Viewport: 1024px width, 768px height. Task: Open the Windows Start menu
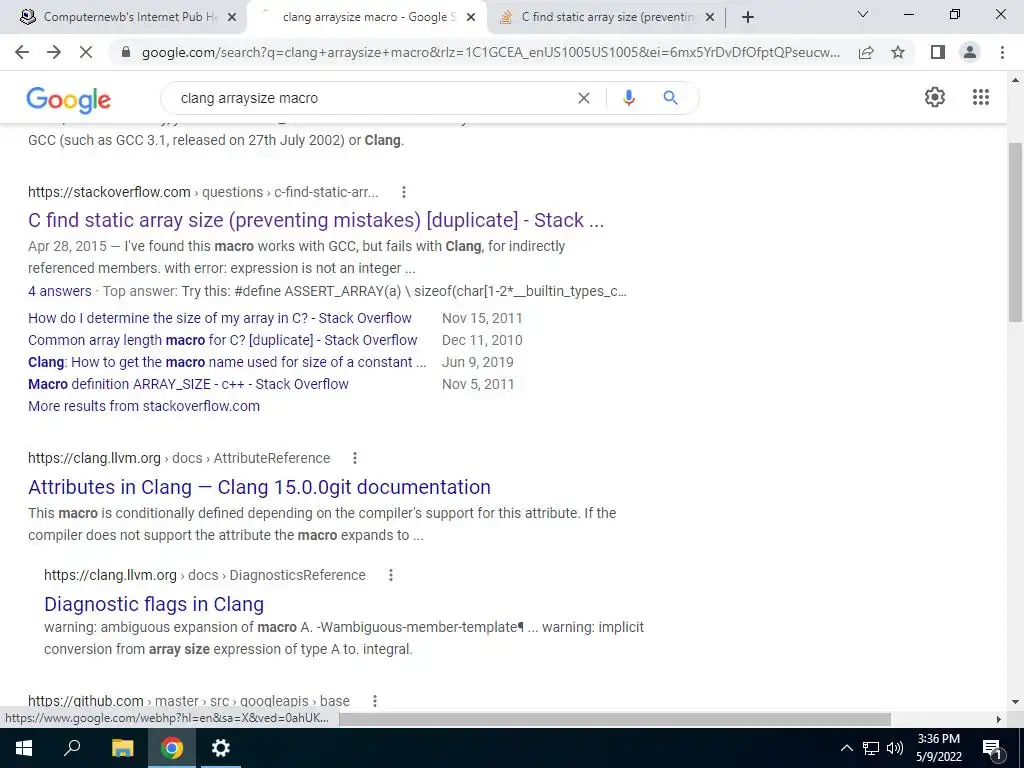pyautogui.click(x=24, y=748)
